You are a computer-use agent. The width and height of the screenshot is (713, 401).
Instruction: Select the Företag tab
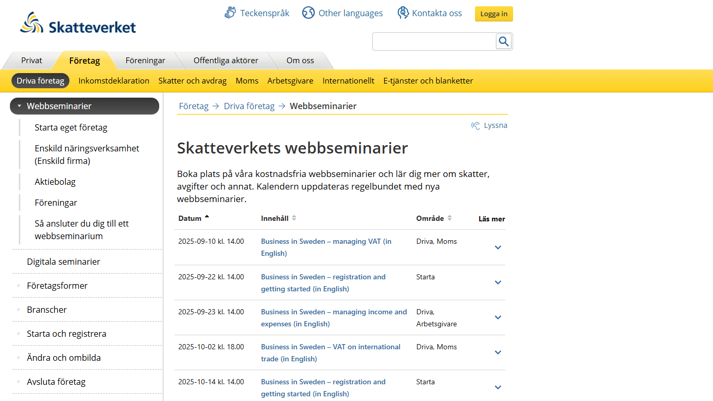pos(85,60)
